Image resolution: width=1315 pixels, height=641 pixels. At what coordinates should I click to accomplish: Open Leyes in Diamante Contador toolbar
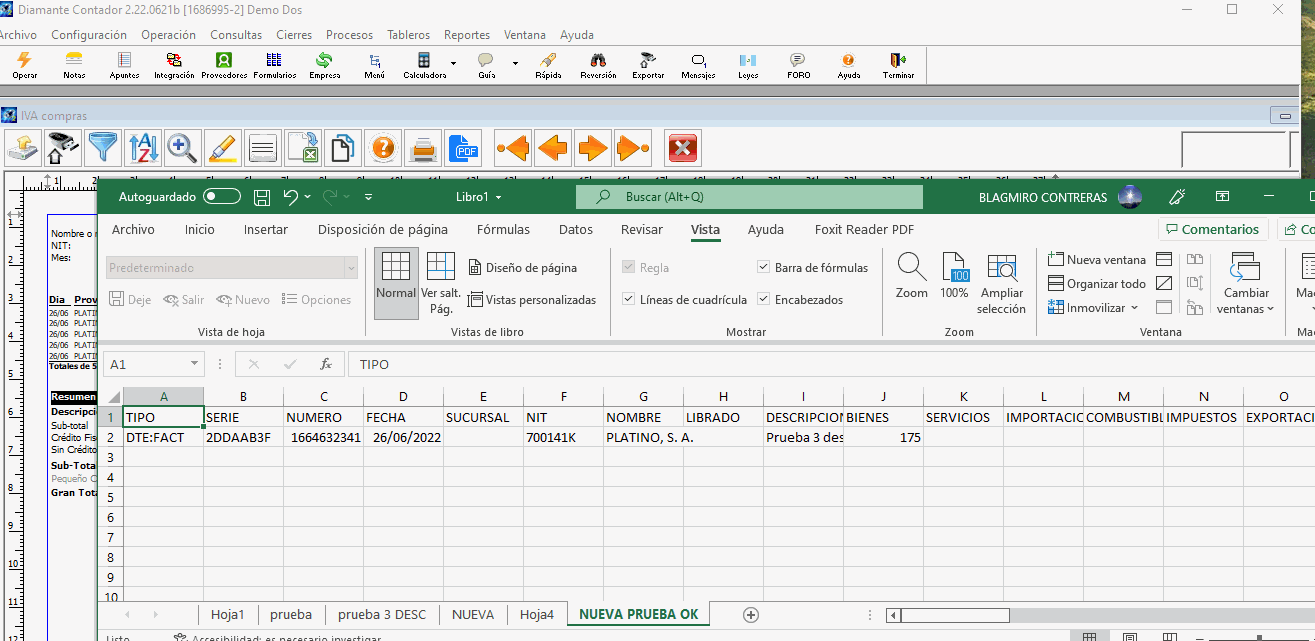[748, 66]
